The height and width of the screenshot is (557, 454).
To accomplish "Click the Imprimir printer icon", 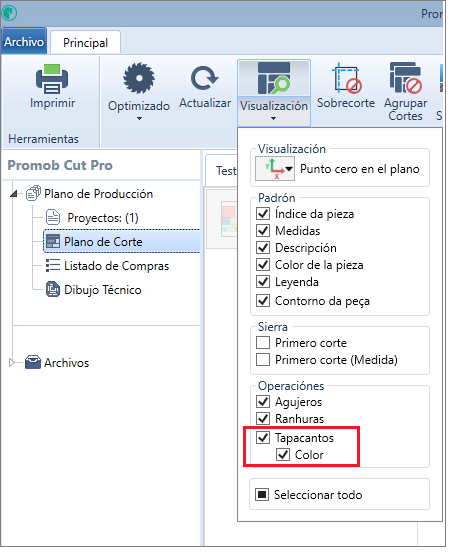I will tap(52, 79).
